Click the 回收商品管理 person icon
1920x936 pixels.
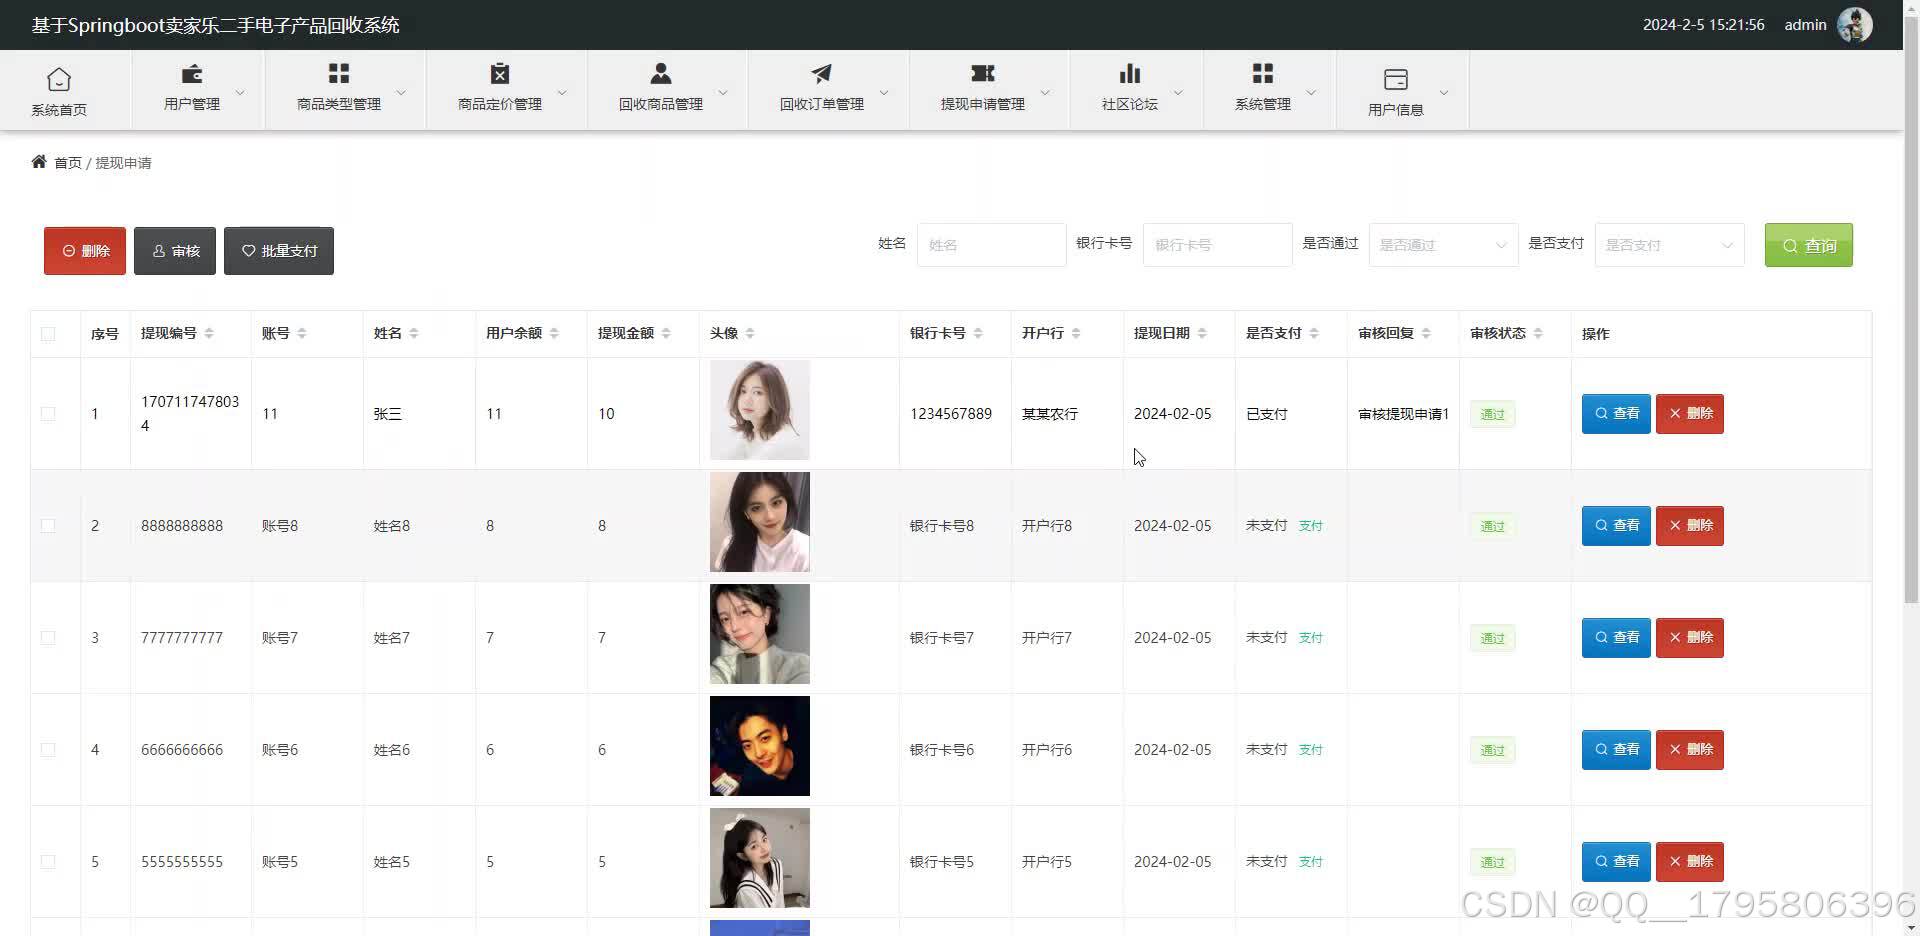tap(661, 73)
